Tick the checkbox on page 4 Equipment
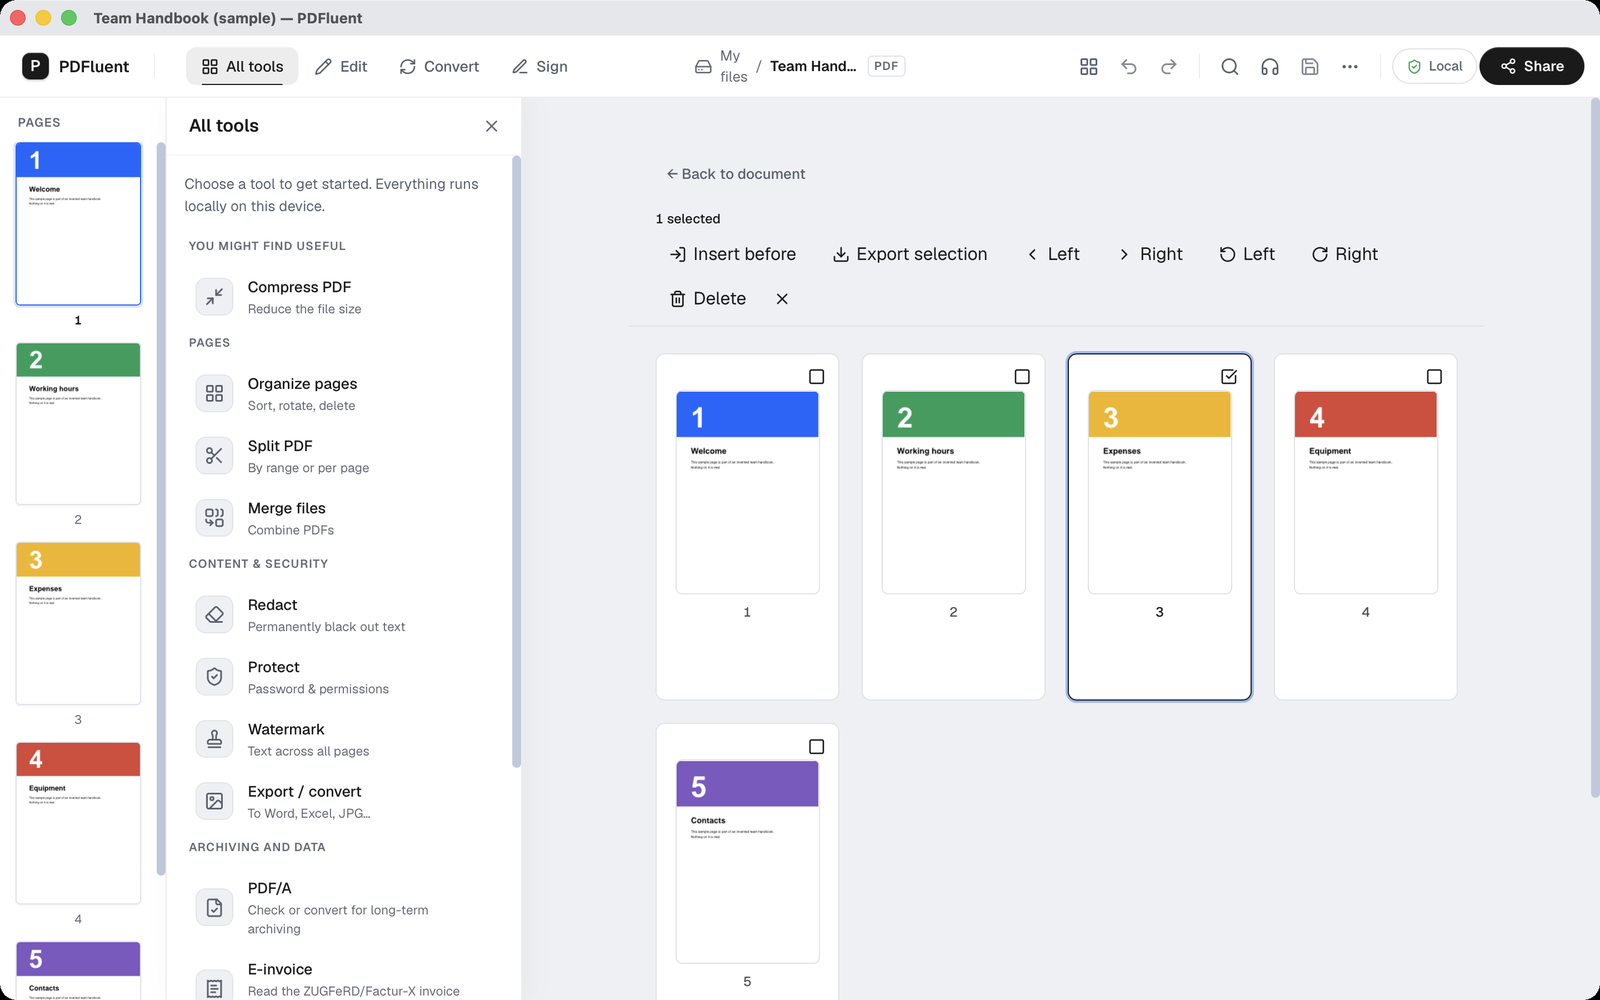This screenshot has width=1600, height=1000. coord(1434,377)
